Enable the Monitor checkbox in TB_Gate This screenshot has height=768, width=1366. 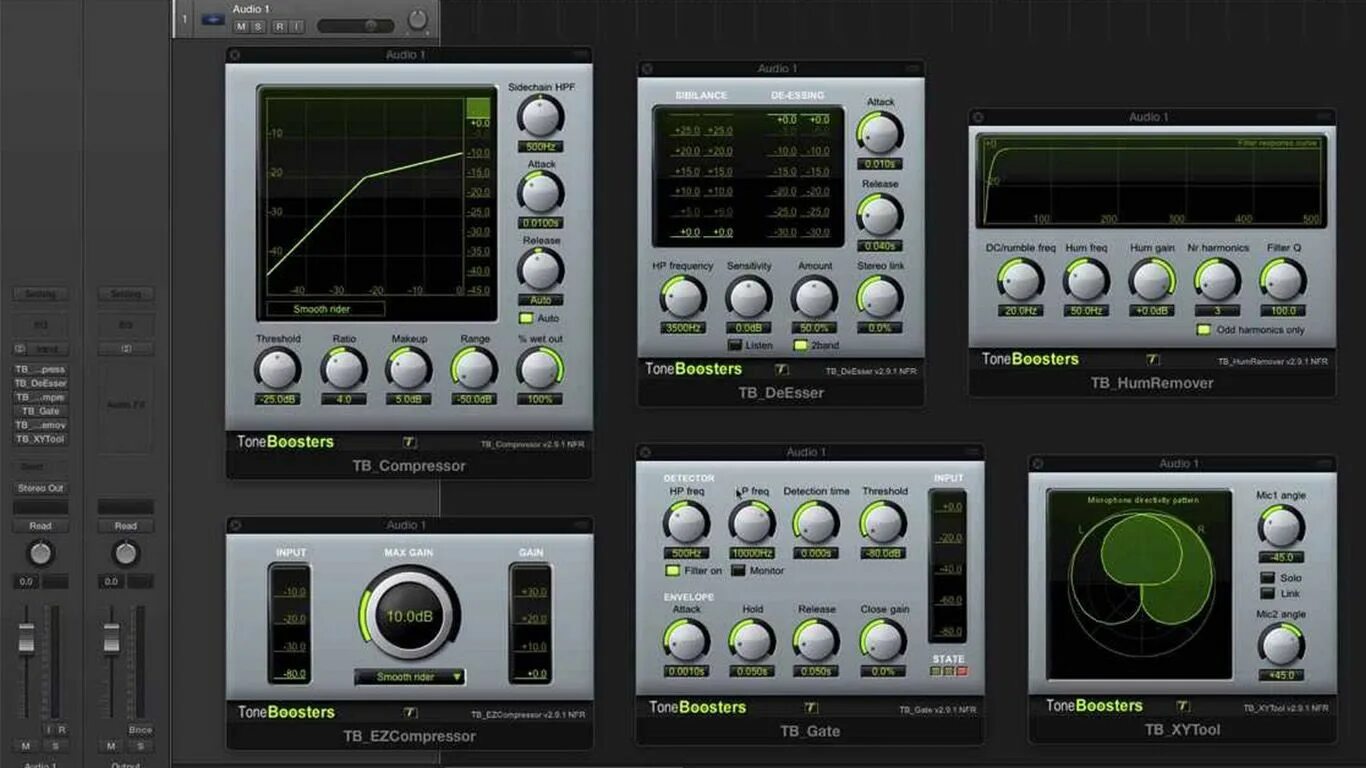(738, 571)
